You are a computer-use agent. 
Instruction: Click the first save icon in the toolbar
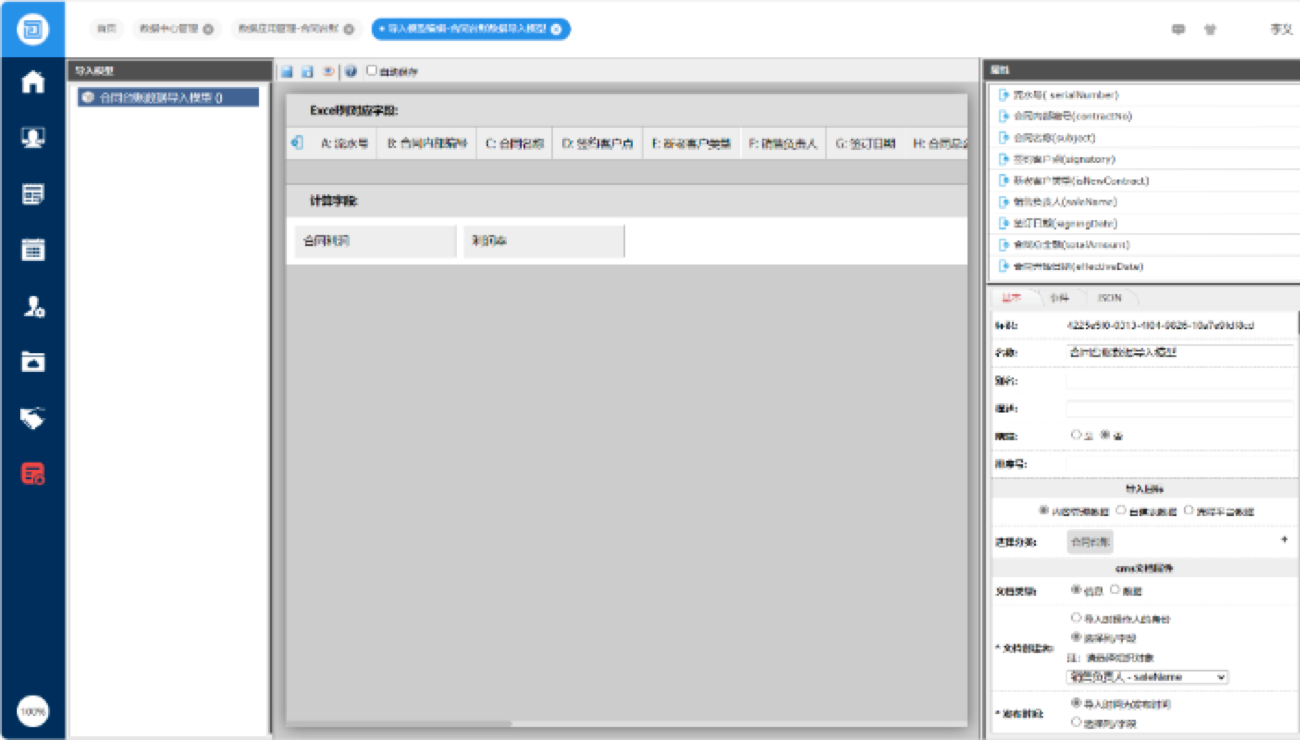tap(287, 72)
